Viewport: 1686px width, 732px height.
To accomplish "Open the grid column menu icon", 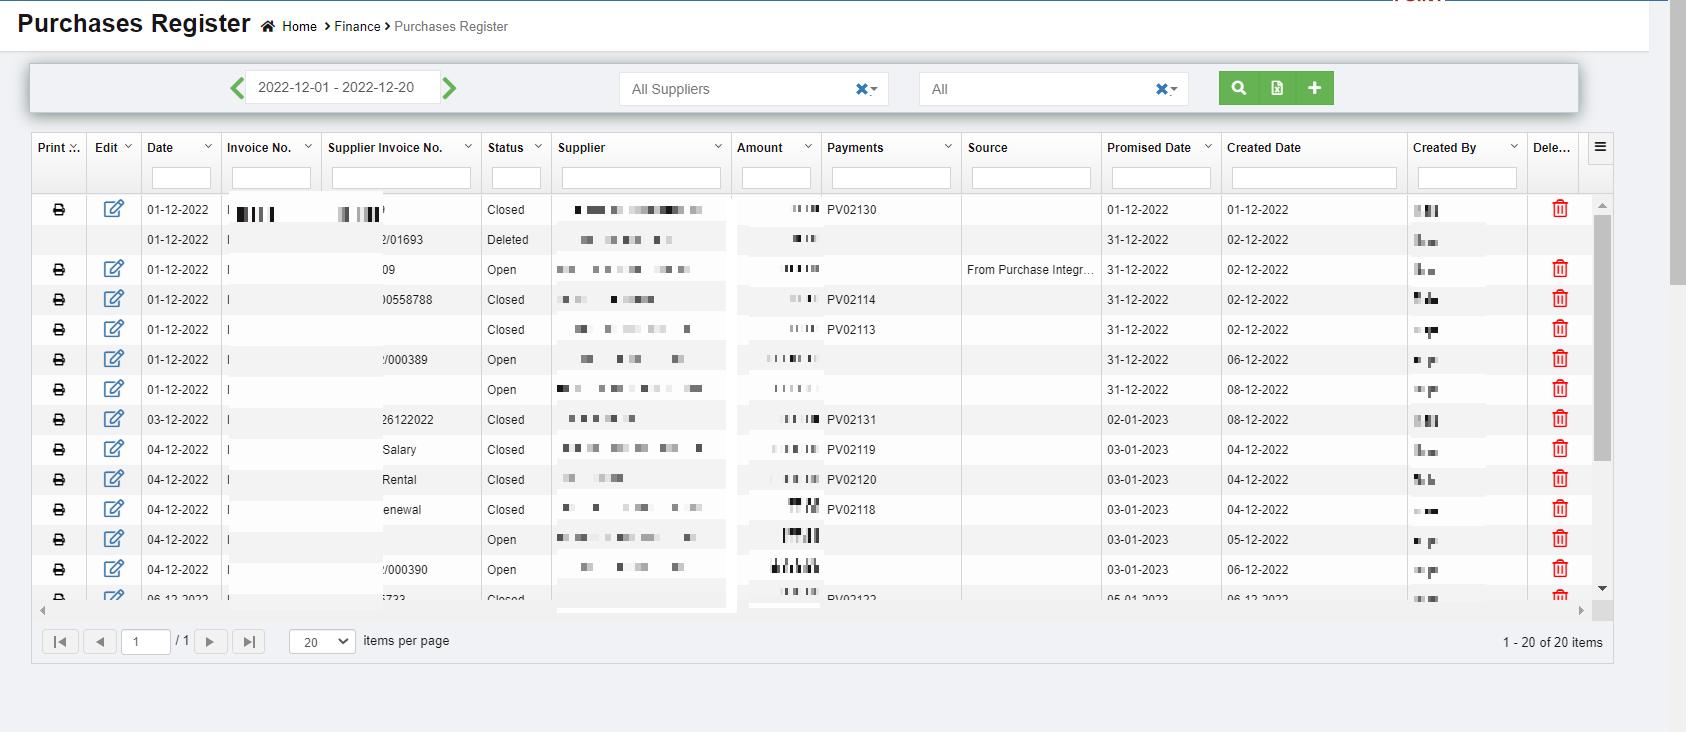I will 1600,147.
